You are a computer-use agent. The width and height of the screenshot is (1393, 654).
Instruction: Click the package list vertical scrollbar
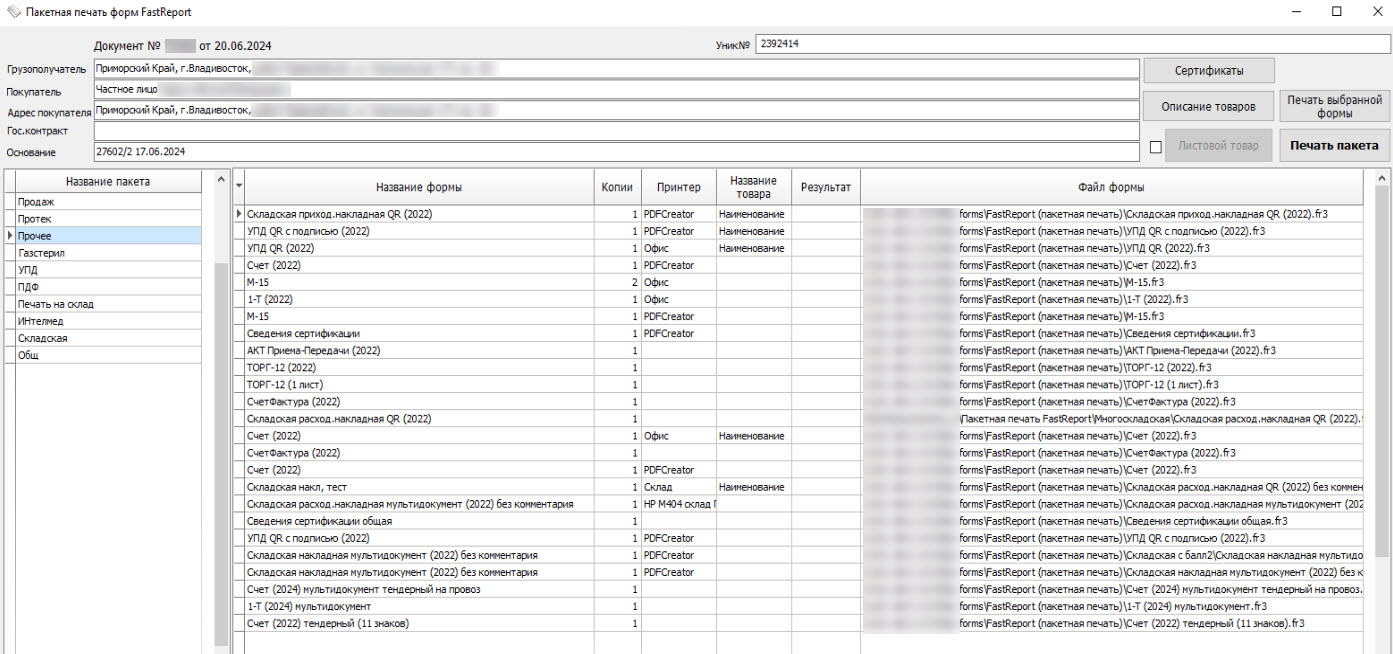click(222, 400)
